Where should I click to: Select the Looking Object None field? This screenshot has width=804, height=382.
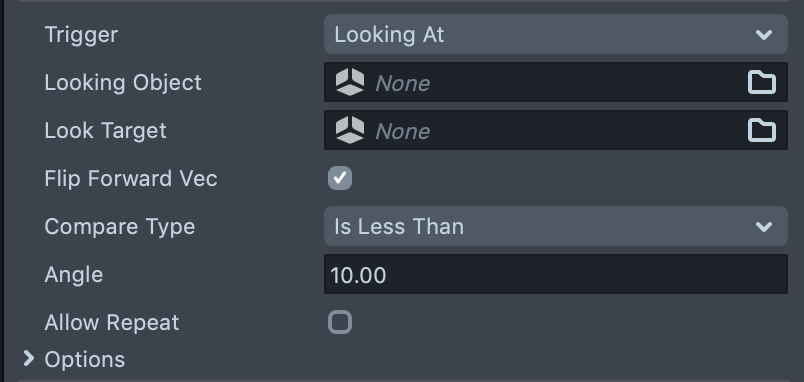[556, 82]
